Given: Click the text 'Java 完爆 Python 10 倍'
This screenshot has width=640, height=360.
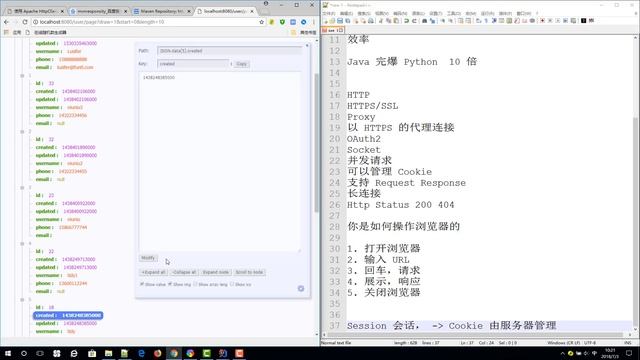Looking at the screenshot, I should point(411,62).
